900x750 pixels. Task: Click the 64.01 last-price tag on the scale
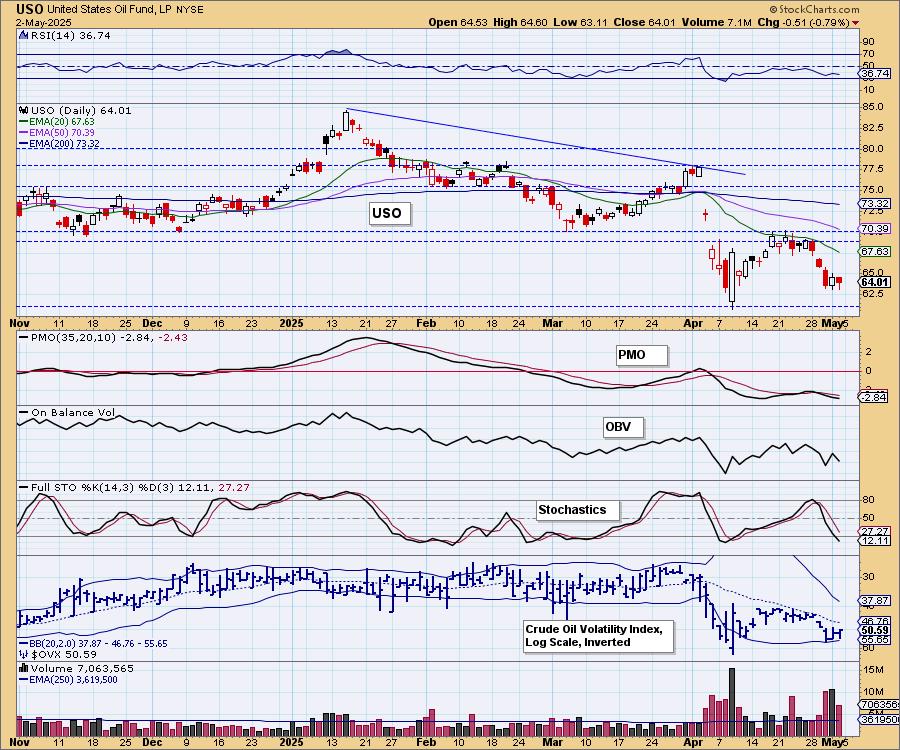(x=875, y=282)
